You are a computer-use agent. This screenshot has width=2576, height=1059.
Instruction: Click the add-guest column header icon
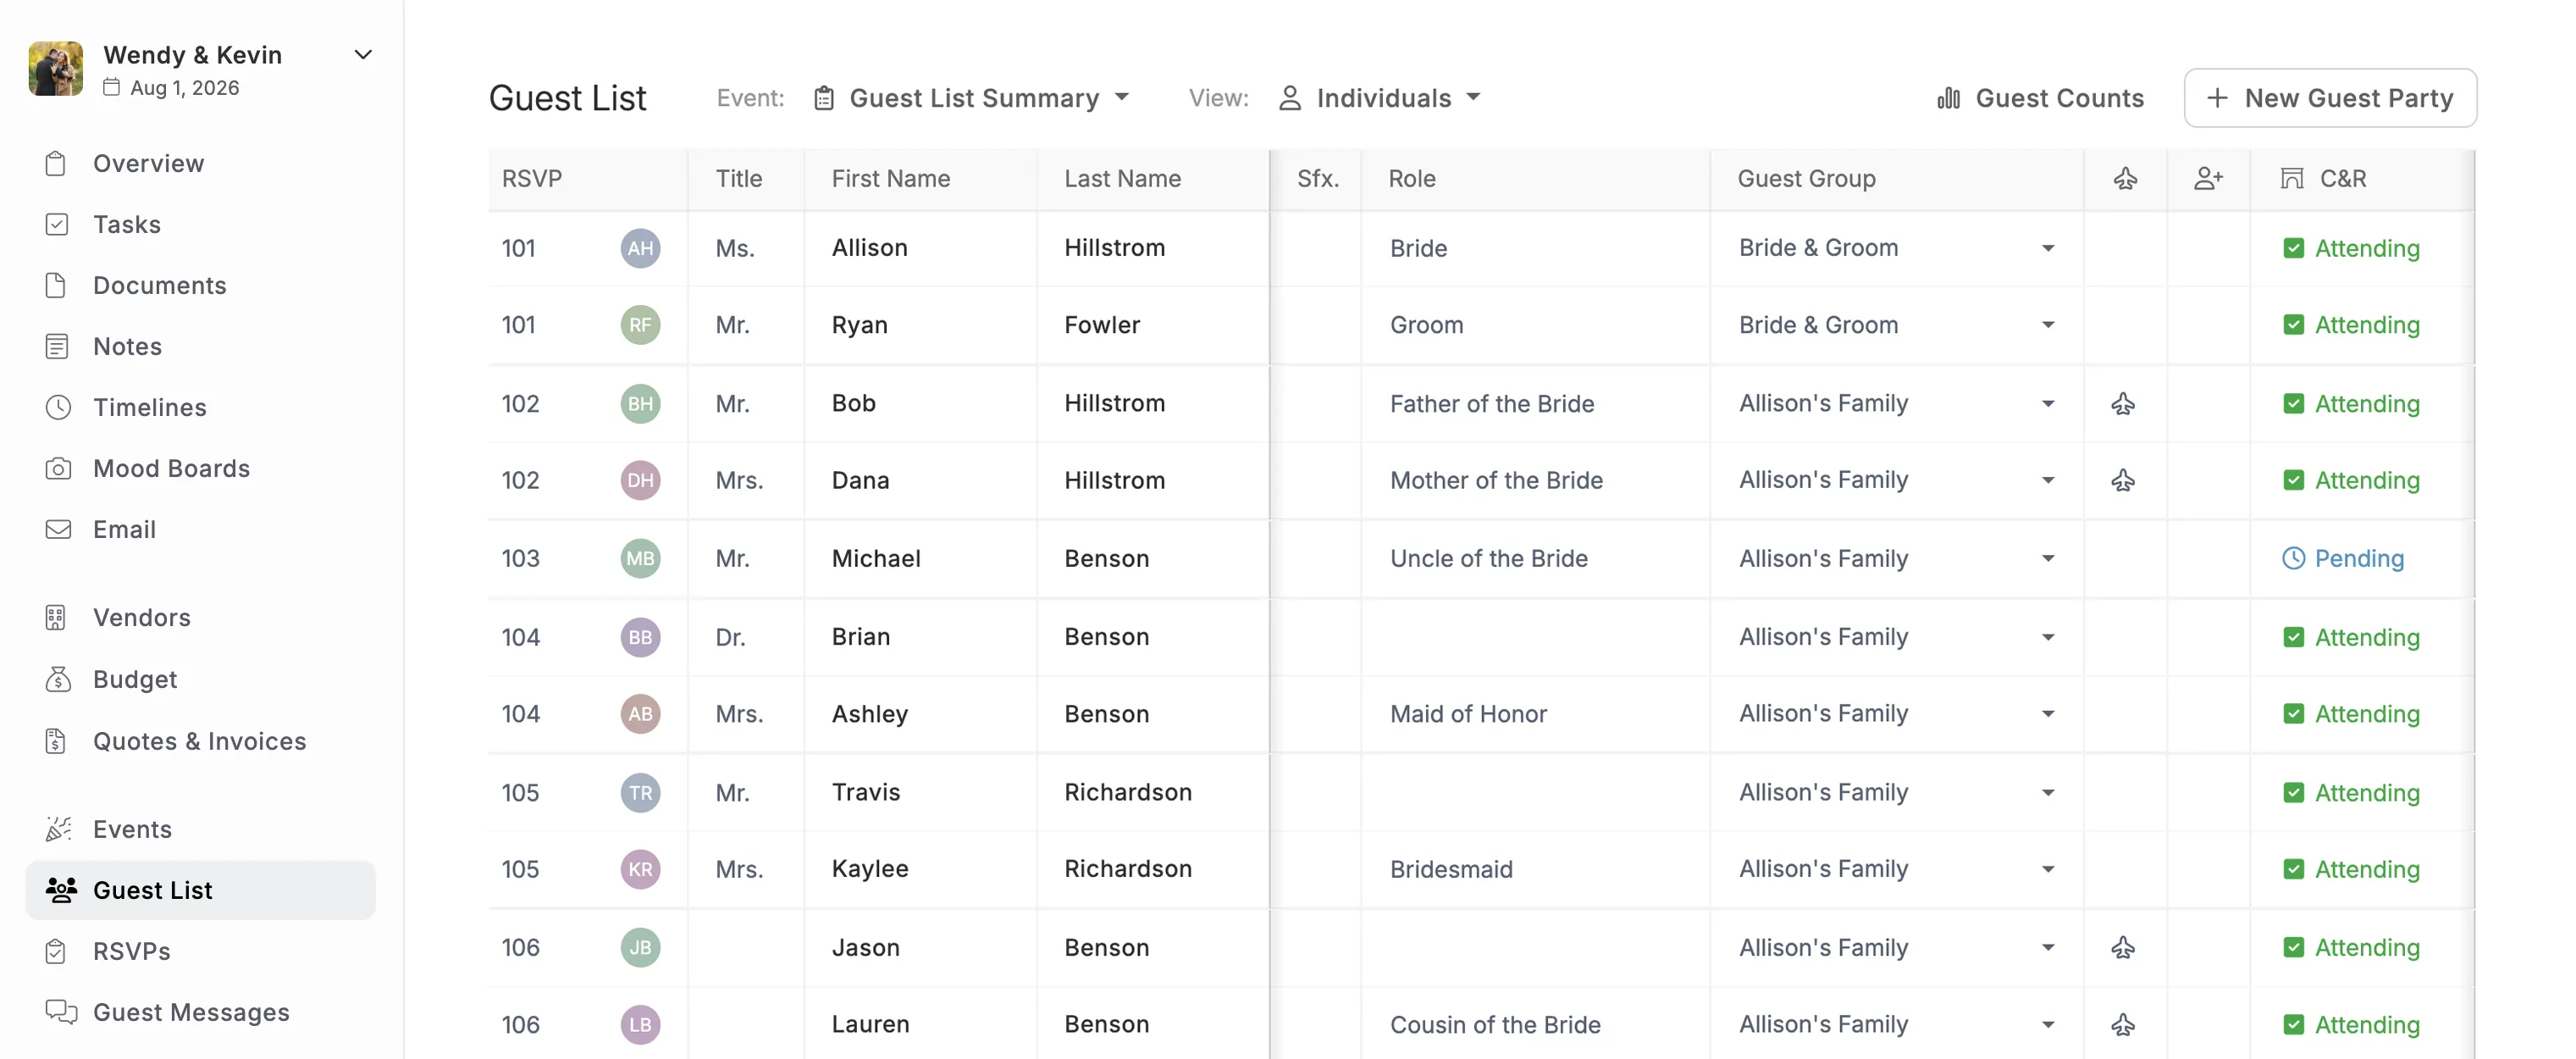click(x=2208, y=179)
